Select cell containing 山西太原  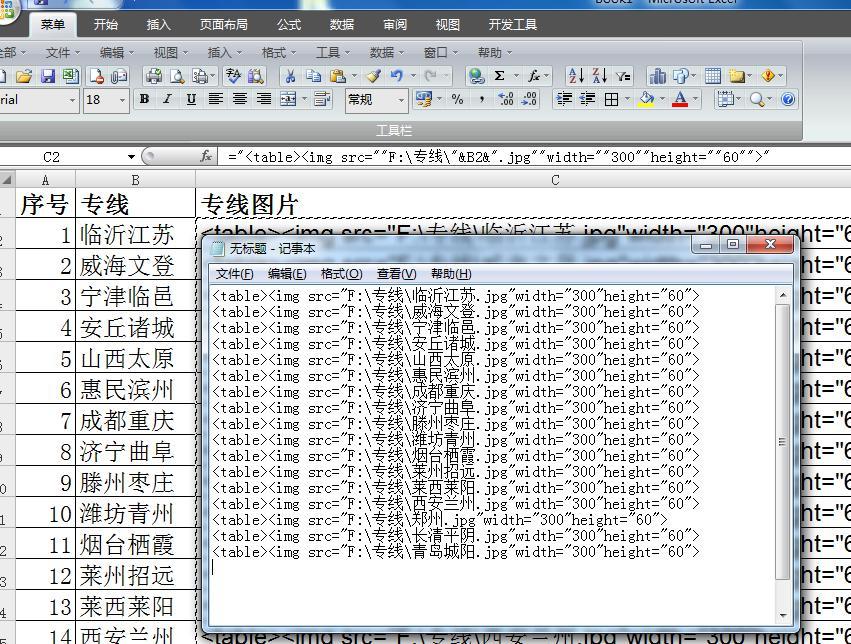(x=135, y=358)
